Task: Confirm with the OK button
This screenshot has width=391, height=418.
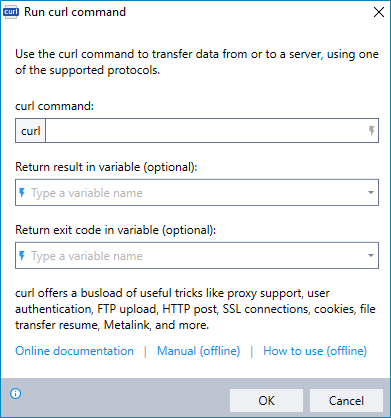Action: coord(266,400)
